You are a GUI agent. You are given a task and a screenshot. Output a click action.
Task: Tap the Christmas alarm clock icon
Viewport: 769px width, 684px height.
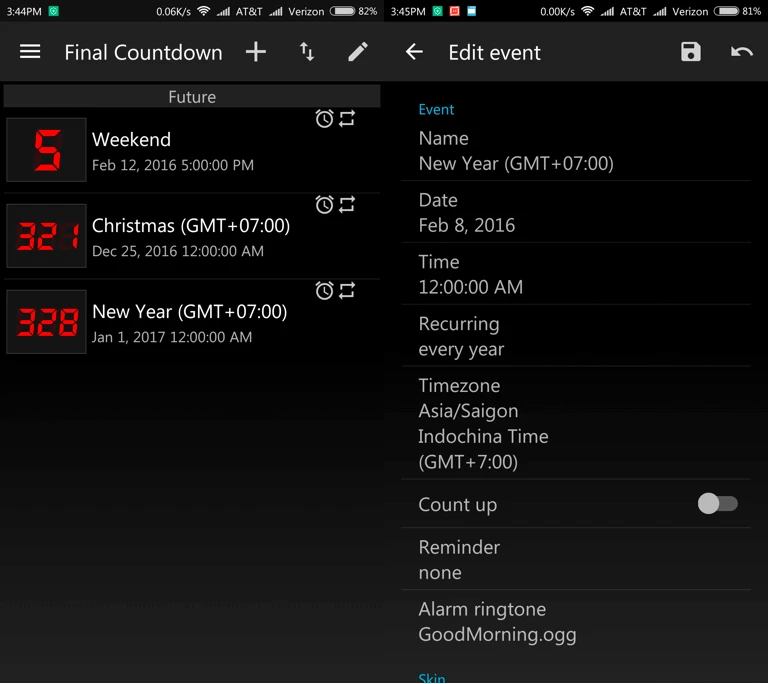(324, 204)
